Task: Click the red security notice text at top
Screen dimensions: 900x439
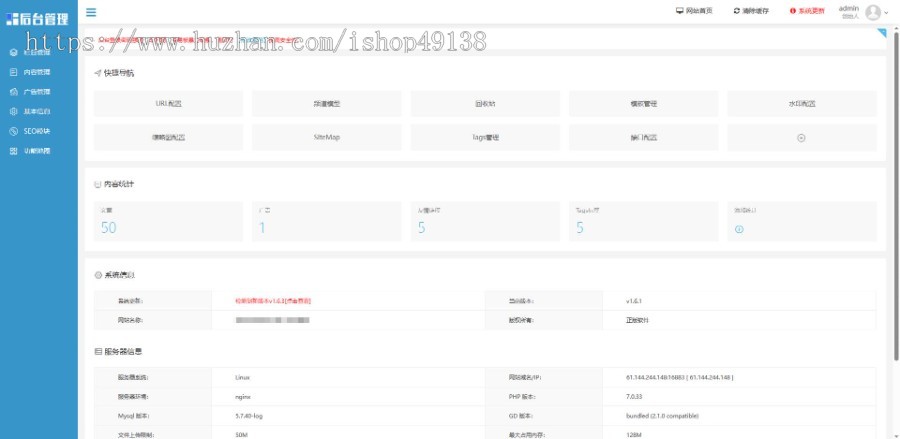Action: pos(199,40)
